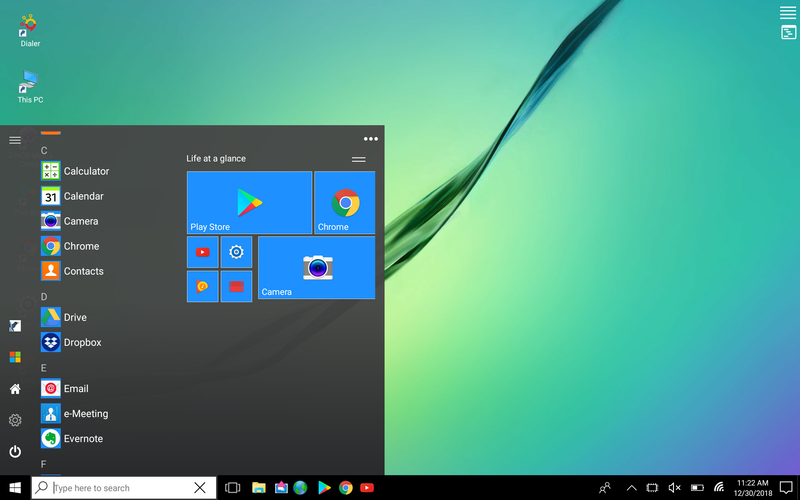Open the People icon in the system tray

605,488
